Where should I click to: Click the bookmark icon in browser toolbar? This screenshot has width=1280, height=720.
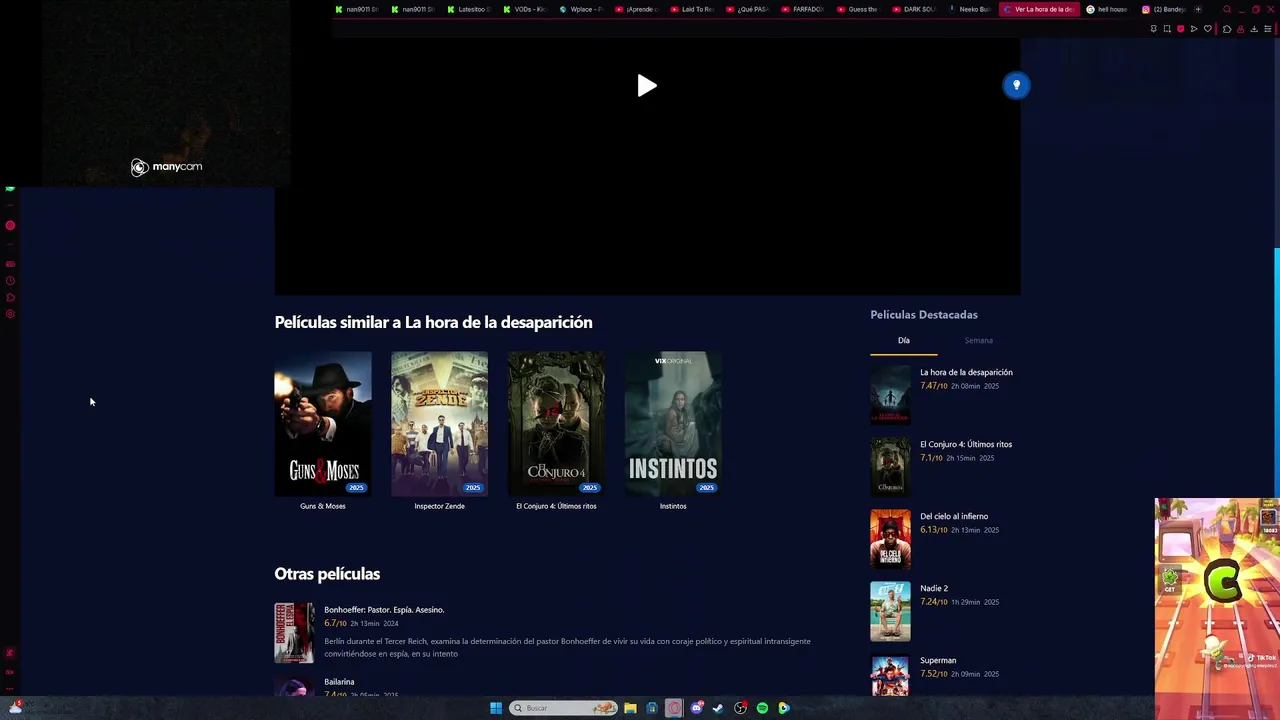click(x=1153, y=29)
